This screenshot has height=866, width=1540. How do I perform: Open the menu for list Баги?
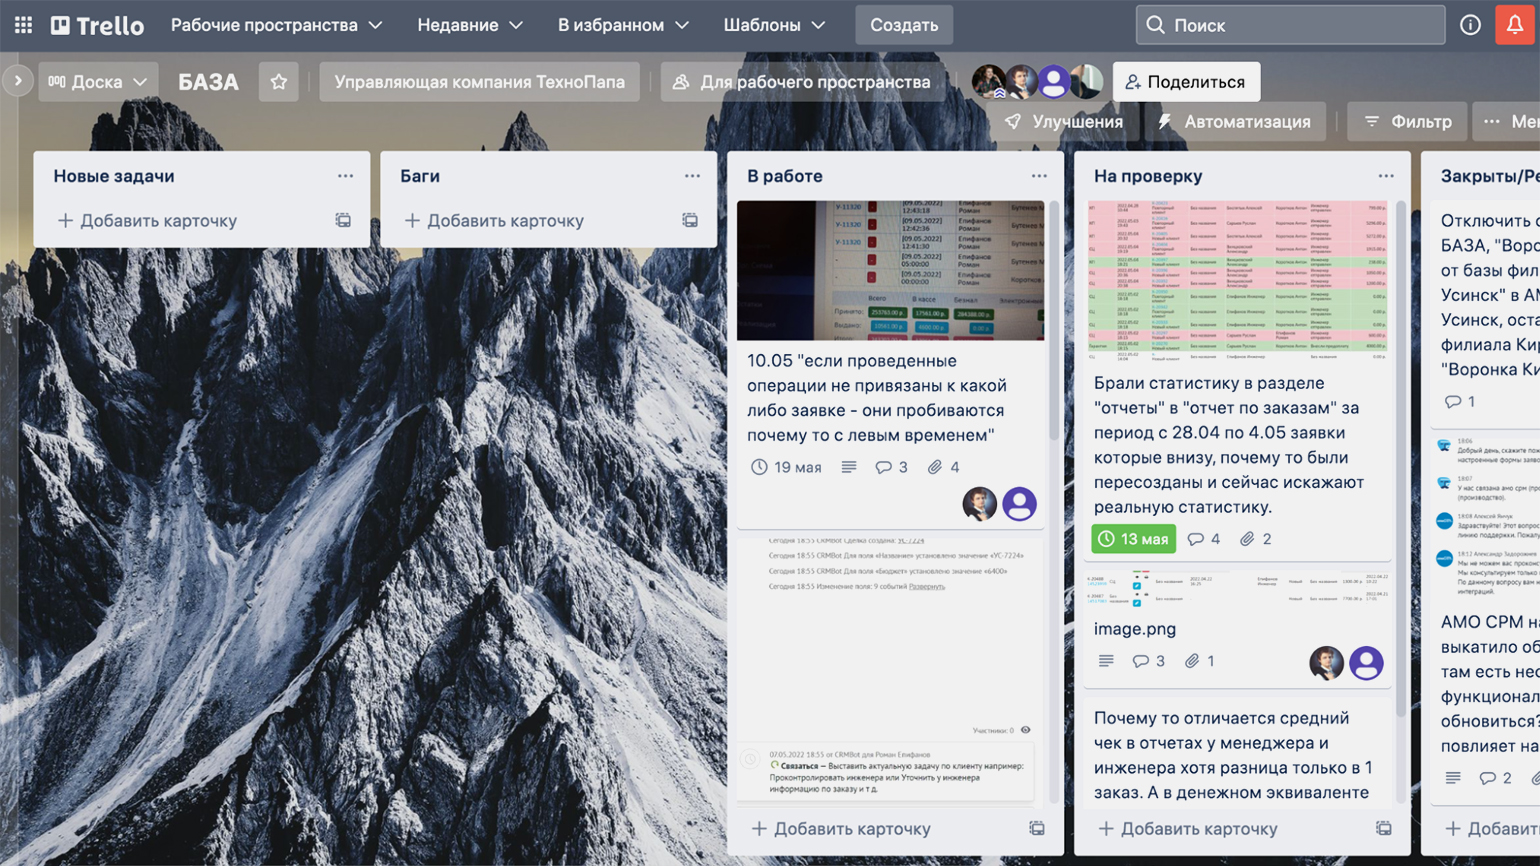pyautogui.click(x=692, y=176)
